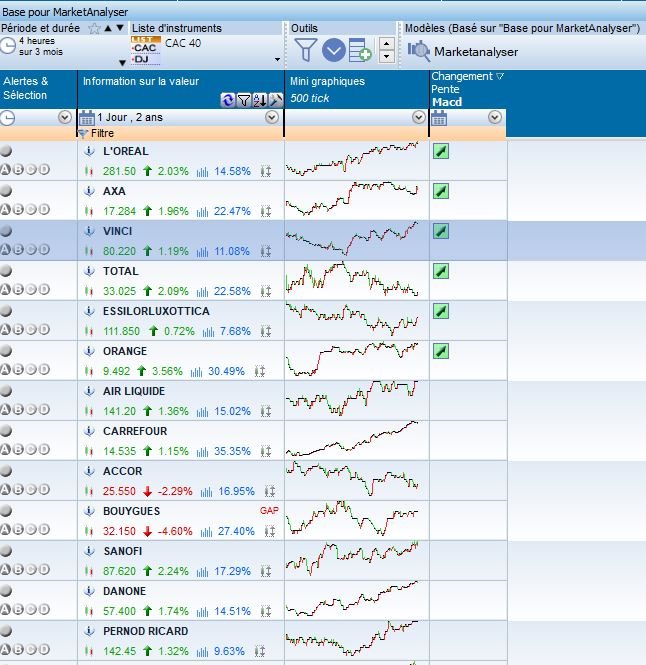Image resolution: width=646 pixels, height=665 pixels.
Task: Open the Mini graphiques column dropdown
Action: (419, 117)
